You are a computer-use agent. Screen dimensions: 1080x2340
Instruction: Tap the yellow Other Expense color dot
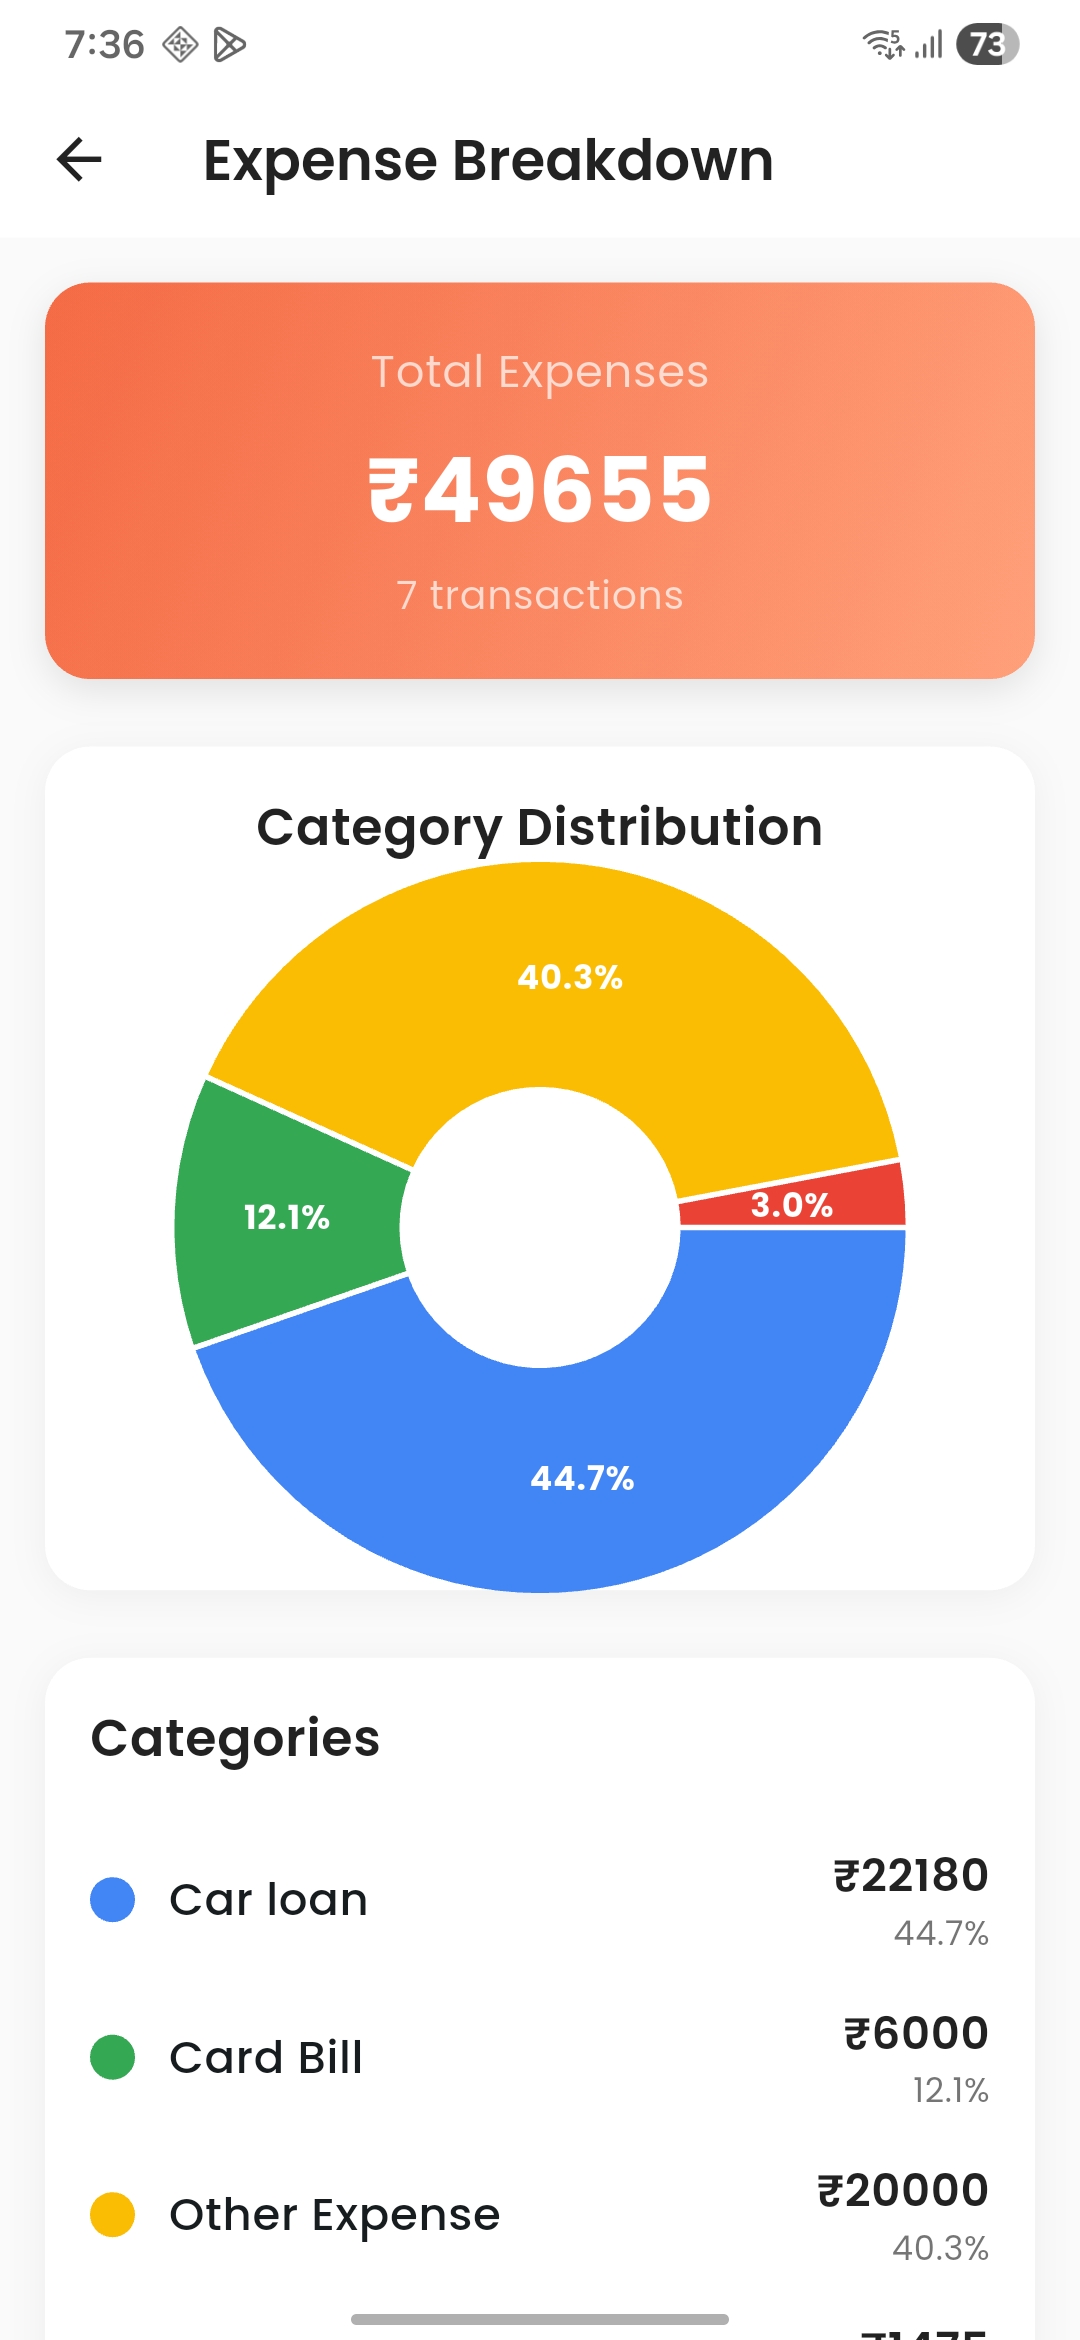point(111,2213)
